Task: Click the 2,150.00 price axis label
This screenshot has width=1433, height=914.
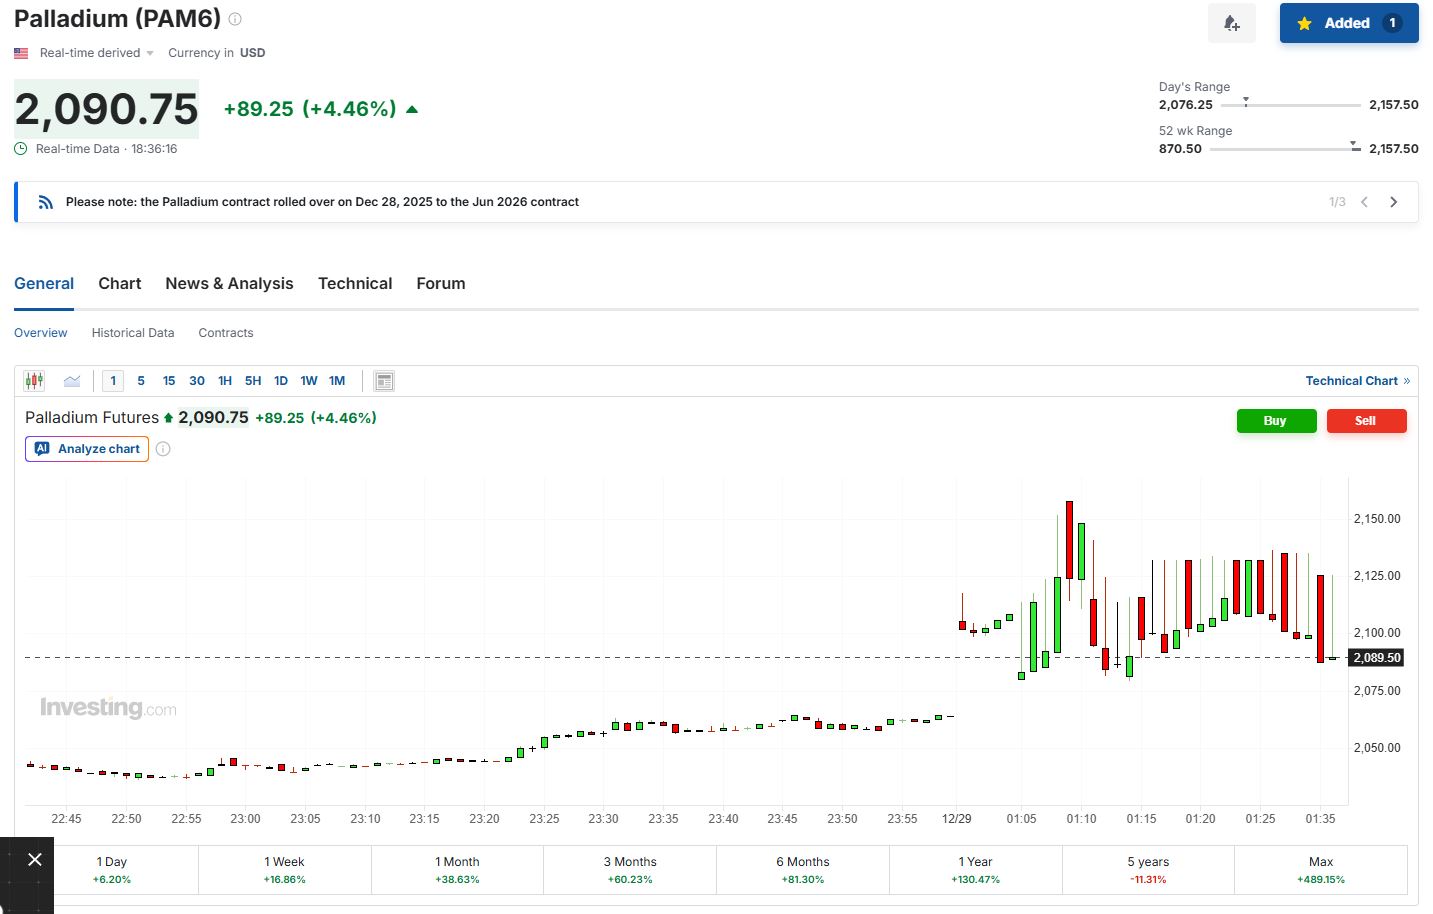Action: point(1377,519)
